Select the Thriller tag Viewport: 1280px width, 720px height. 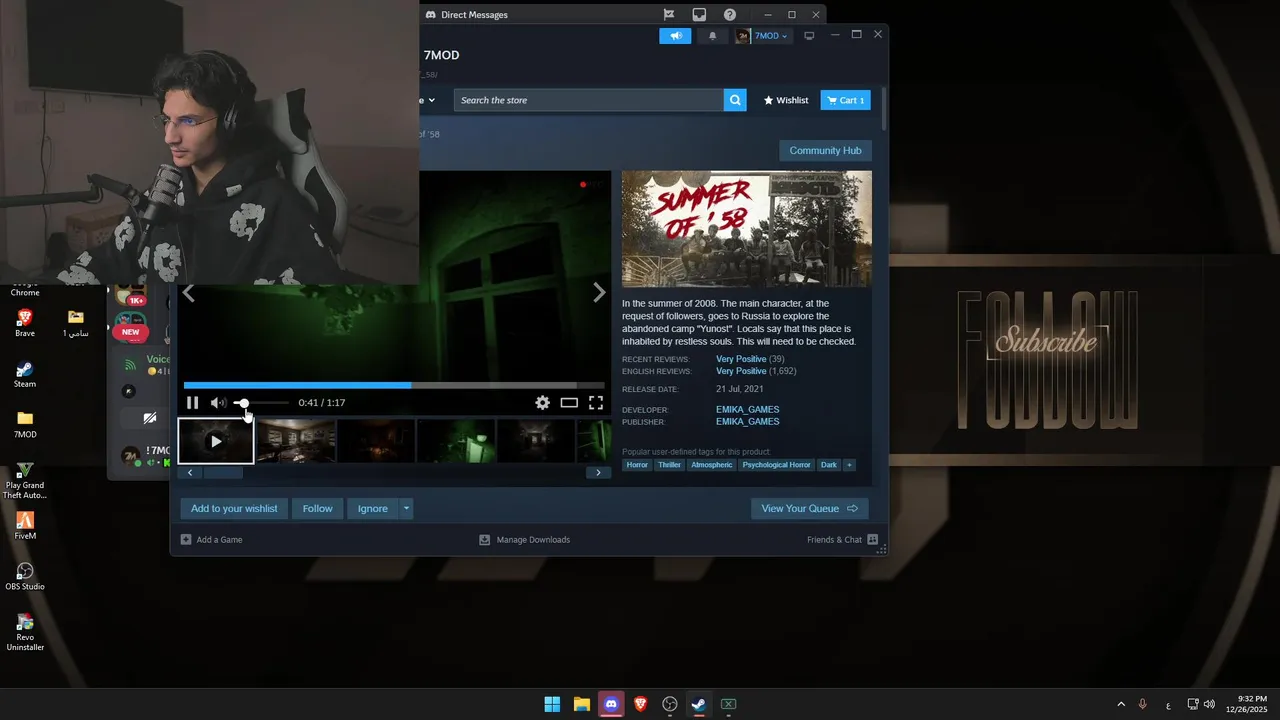pos(669,465)
